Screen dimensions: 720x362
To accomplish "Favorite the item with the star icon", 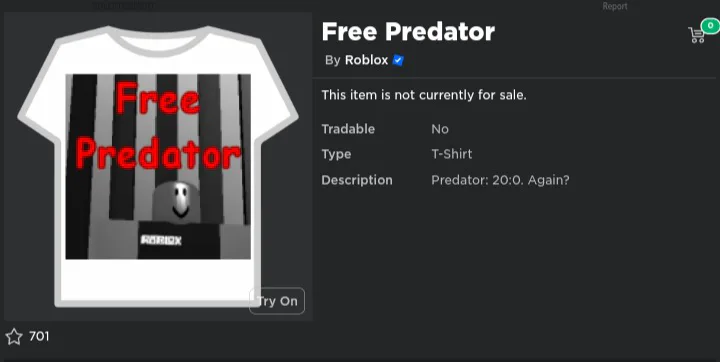I will (x=14, y=337).
